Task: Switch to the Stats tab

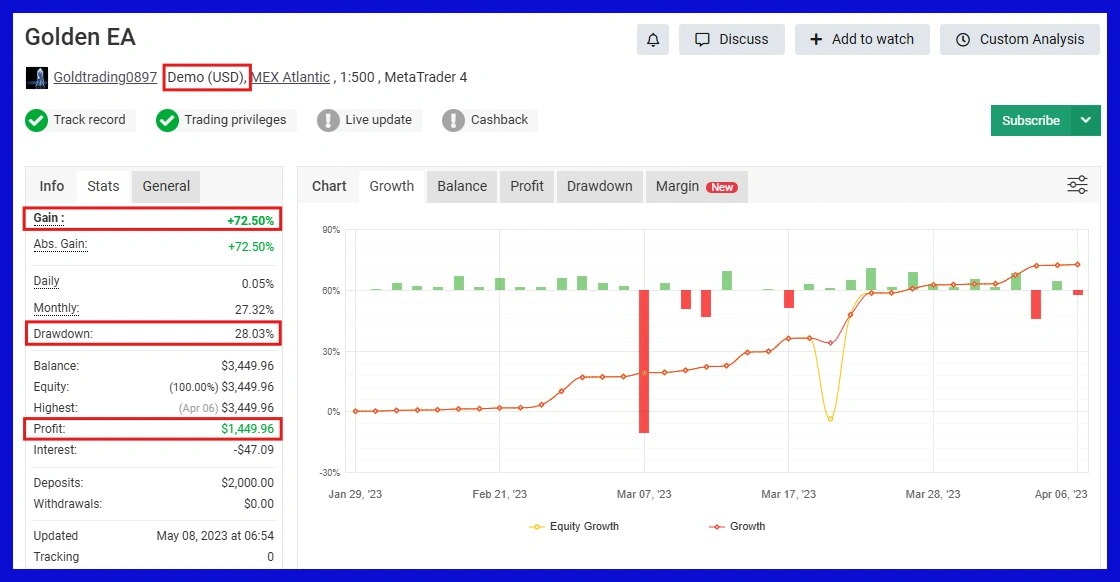Action: [x=103, y=186]
